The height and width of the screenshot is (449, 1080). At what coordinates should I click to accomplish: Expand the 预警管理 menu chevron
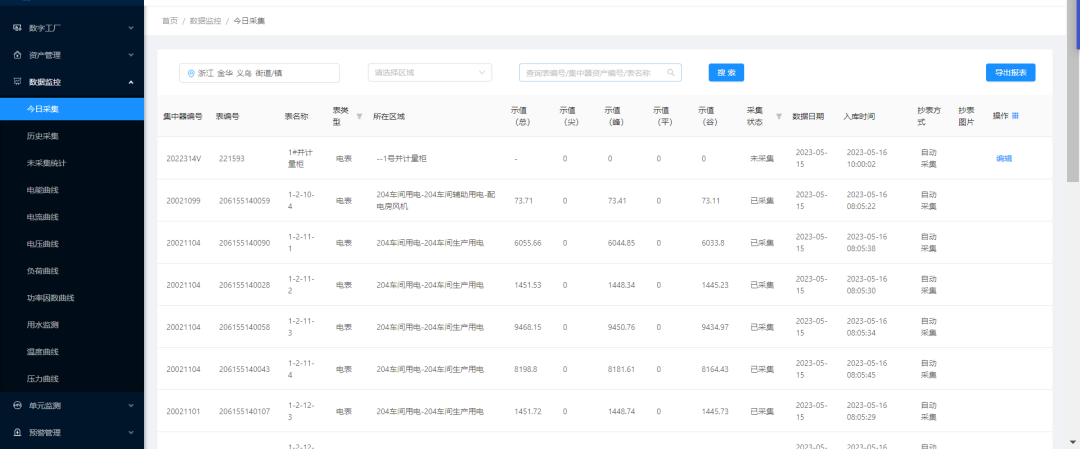tap(131, 432)
